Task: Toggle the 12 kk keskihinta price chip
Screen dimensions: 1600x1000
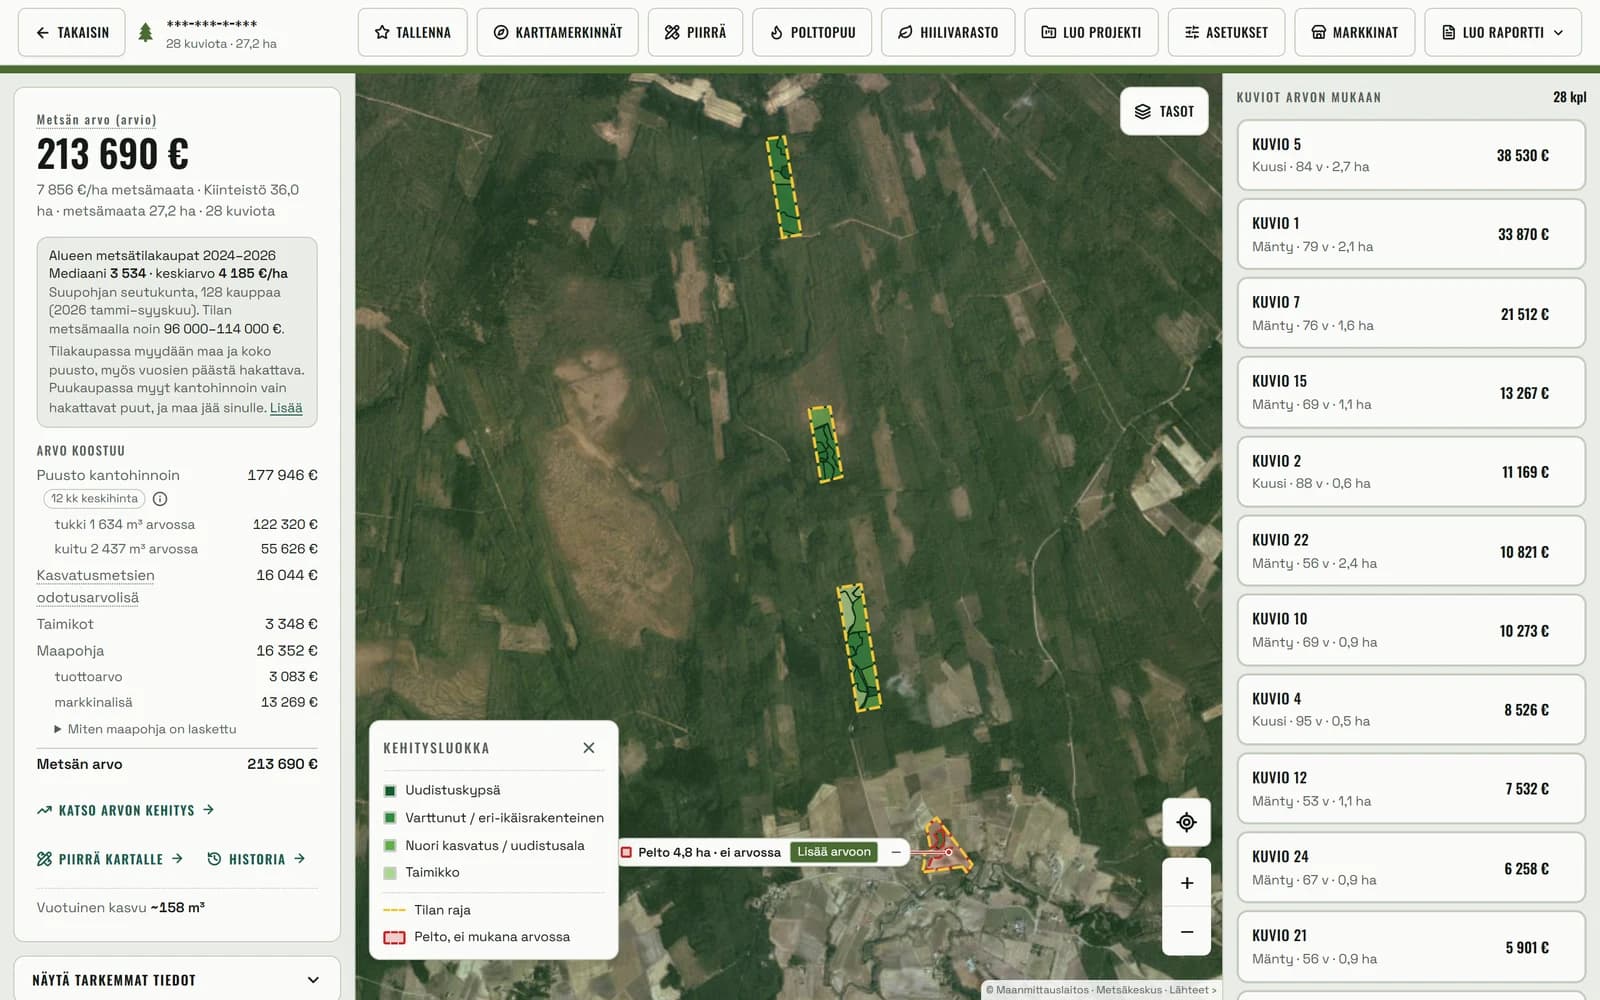Action: pyautogui.click(x=94, y=499)
